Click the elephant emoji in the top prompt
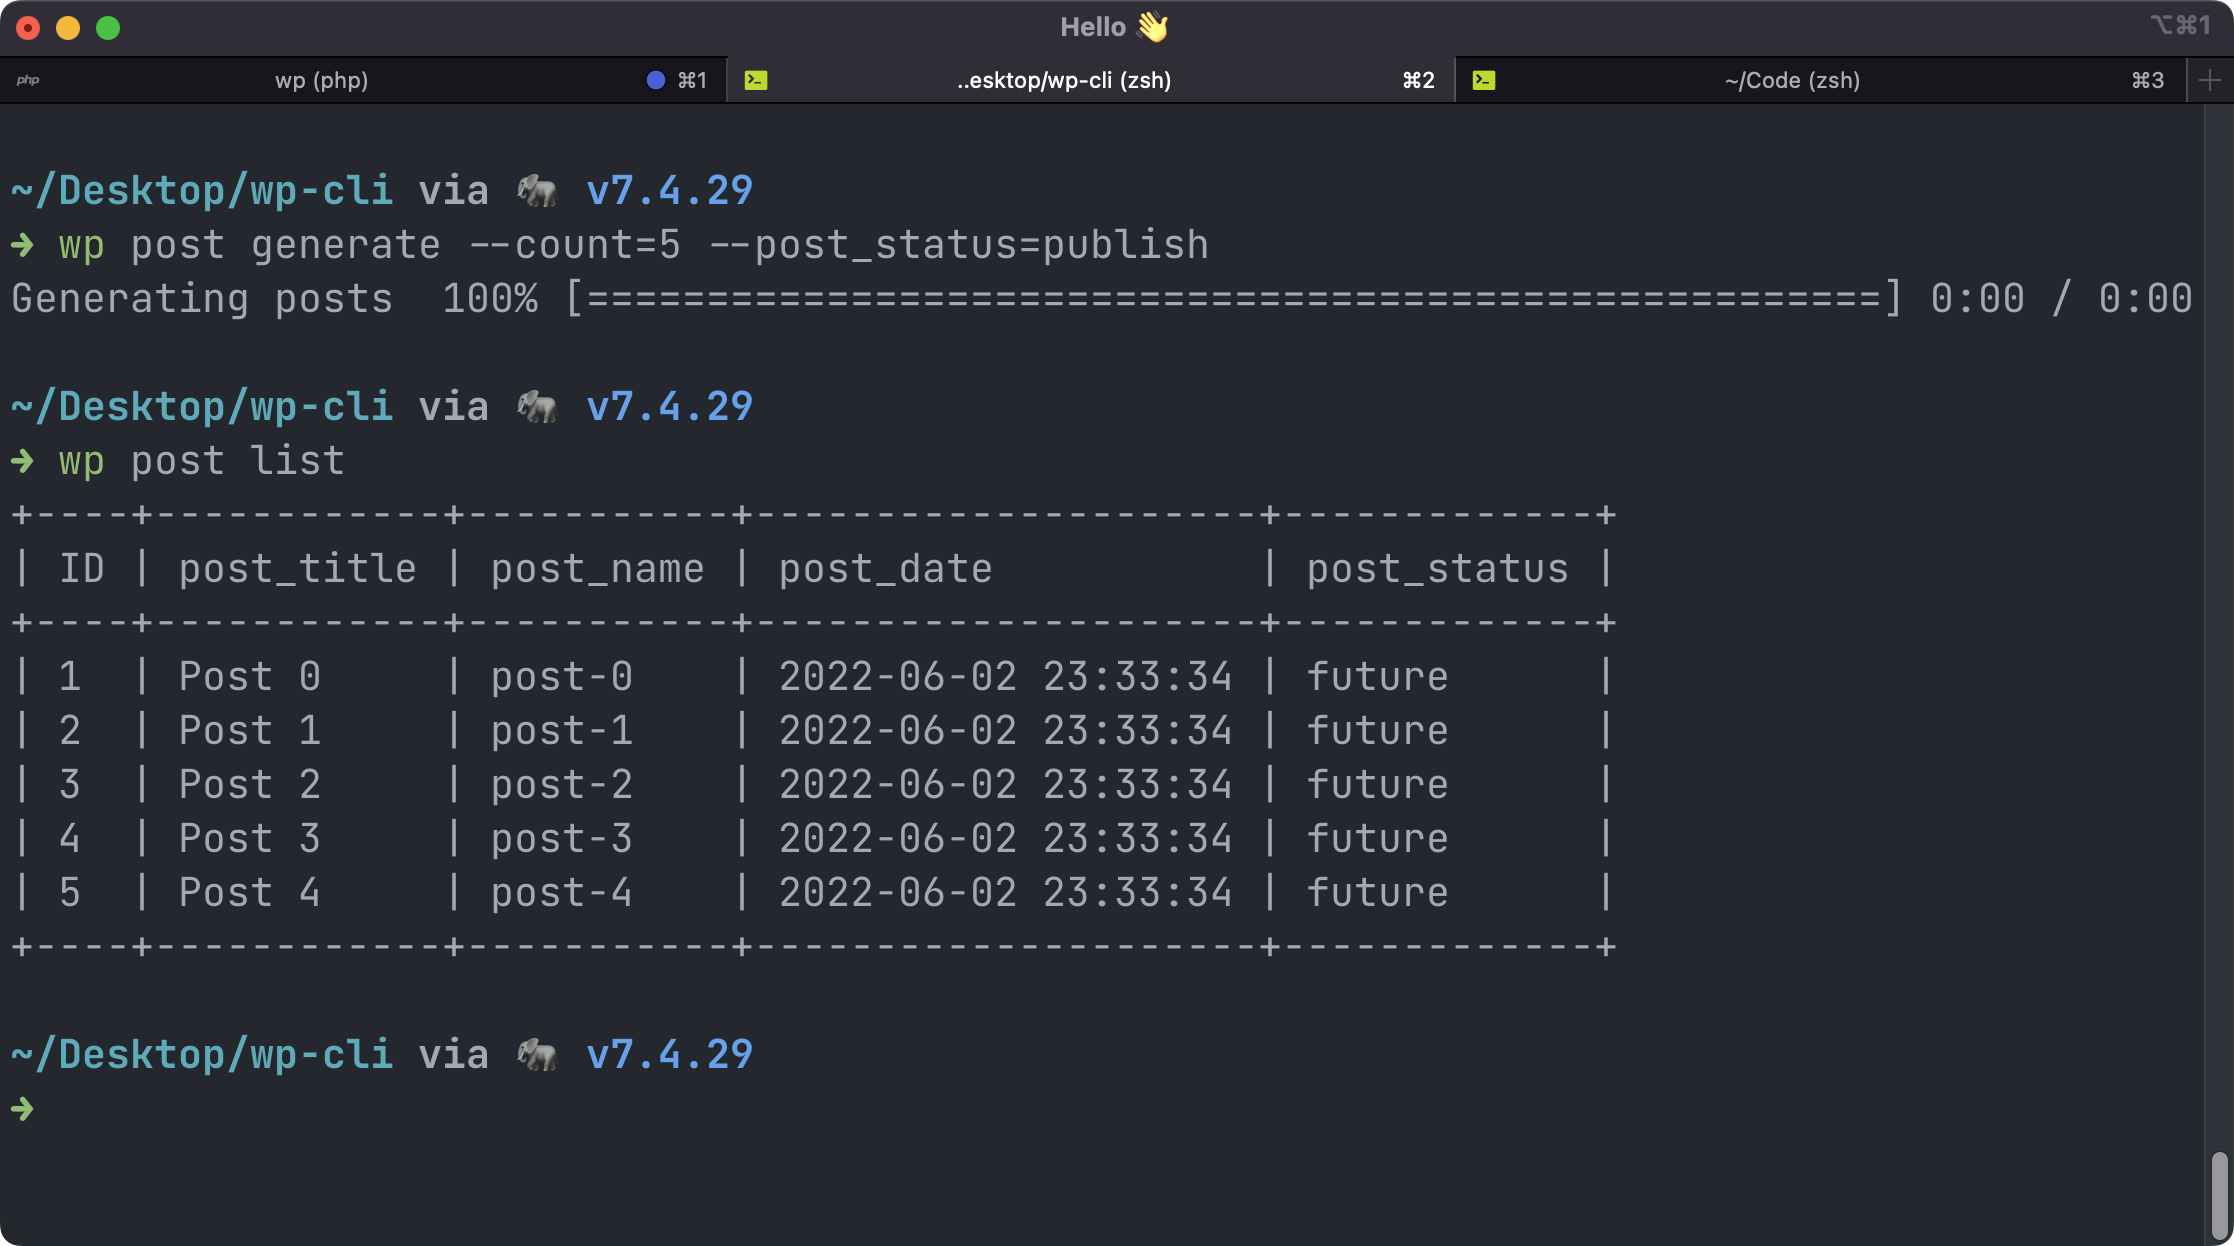The height and width of the screenshot is (1246, 2234). tap(537, 190)
